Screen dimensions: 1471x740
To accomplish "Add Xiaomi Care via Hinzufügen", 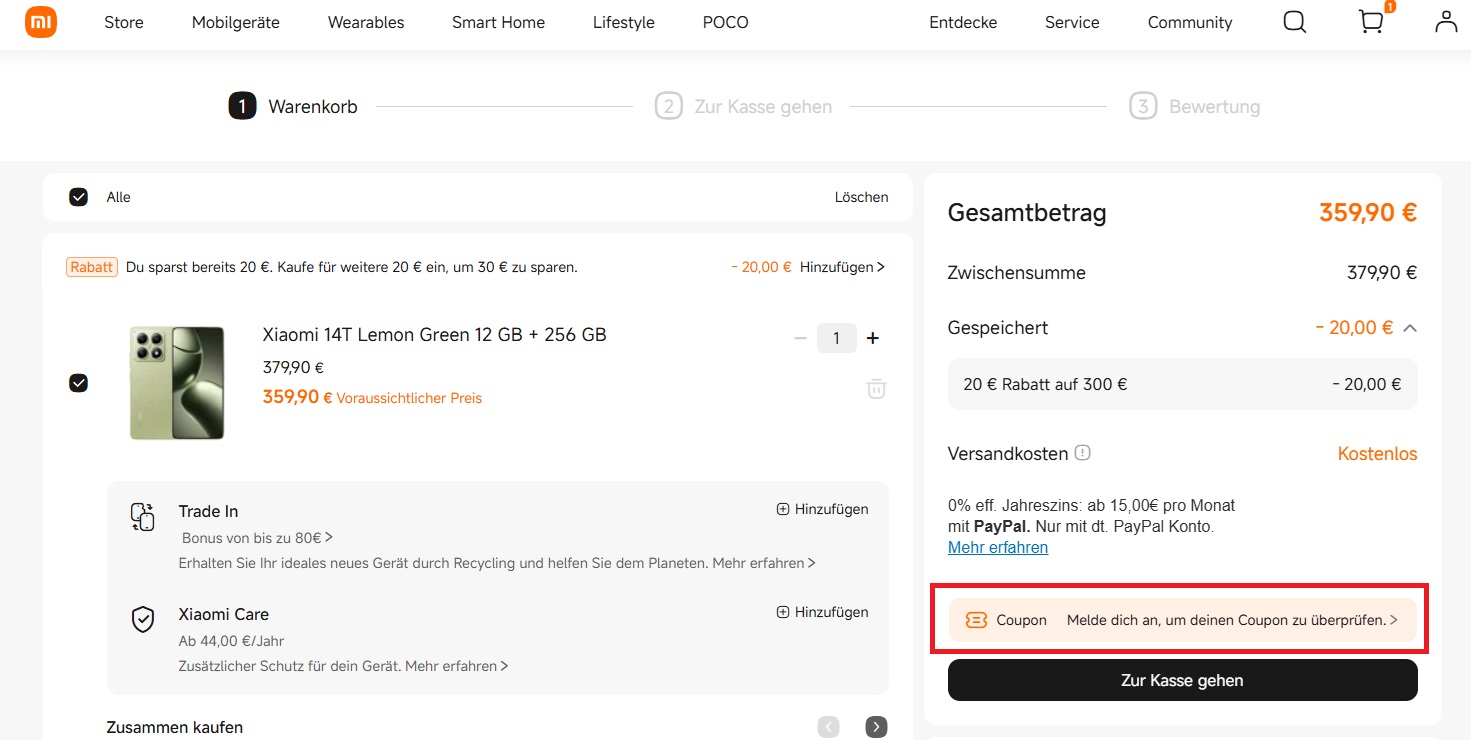I will coord(823,612).
